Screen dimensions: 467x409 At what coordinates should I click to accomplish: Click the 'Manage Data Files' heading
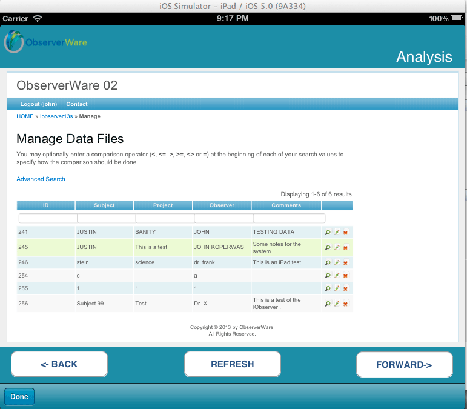pos(70,139)
